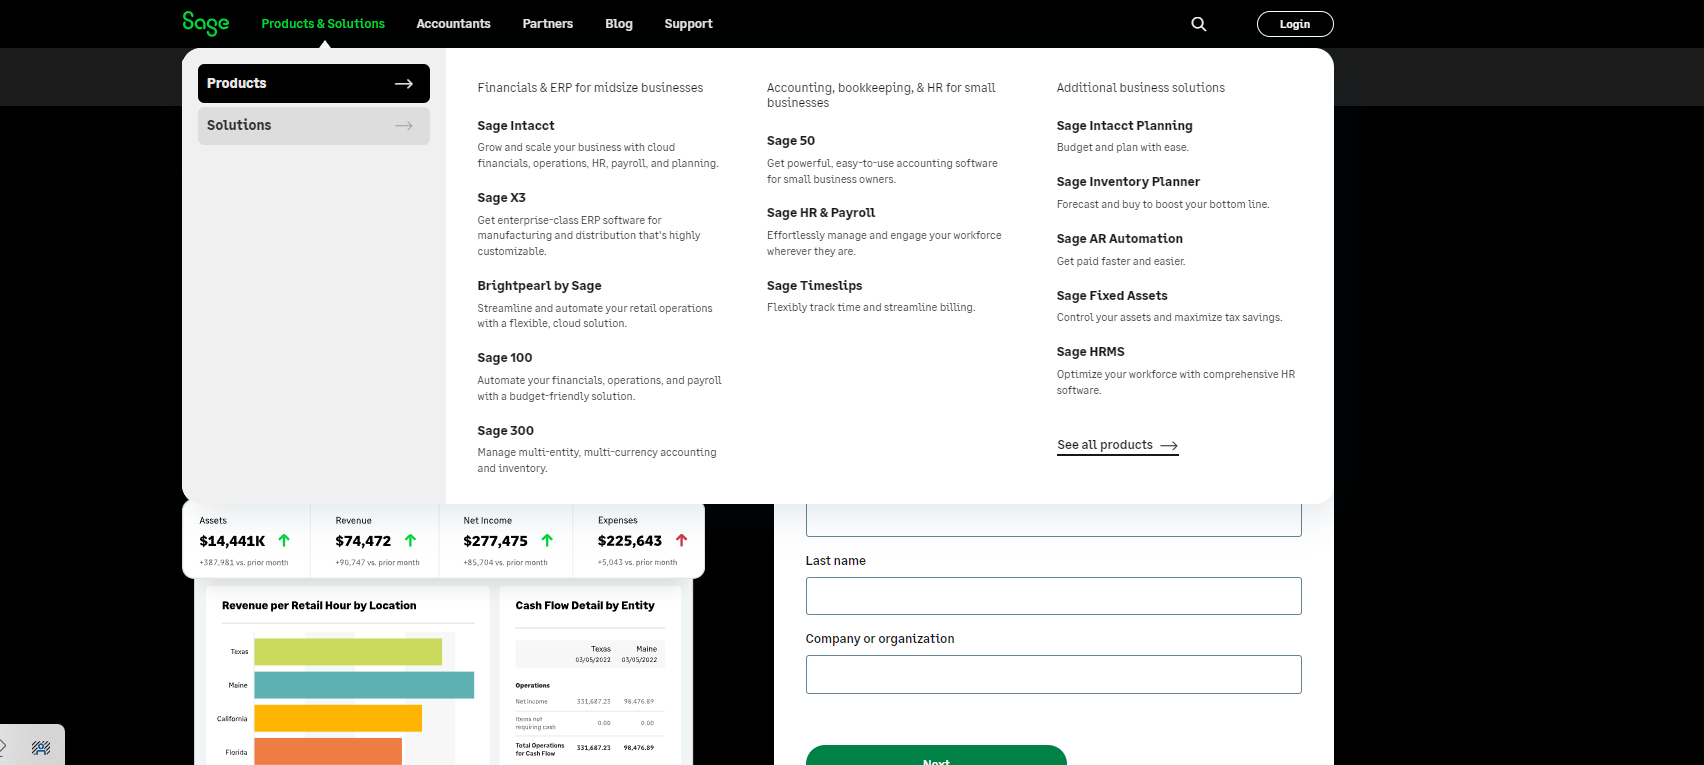This screenshot has height=765, width=1704.
Task: Click the yellow California bar
Action: (338, 718)
